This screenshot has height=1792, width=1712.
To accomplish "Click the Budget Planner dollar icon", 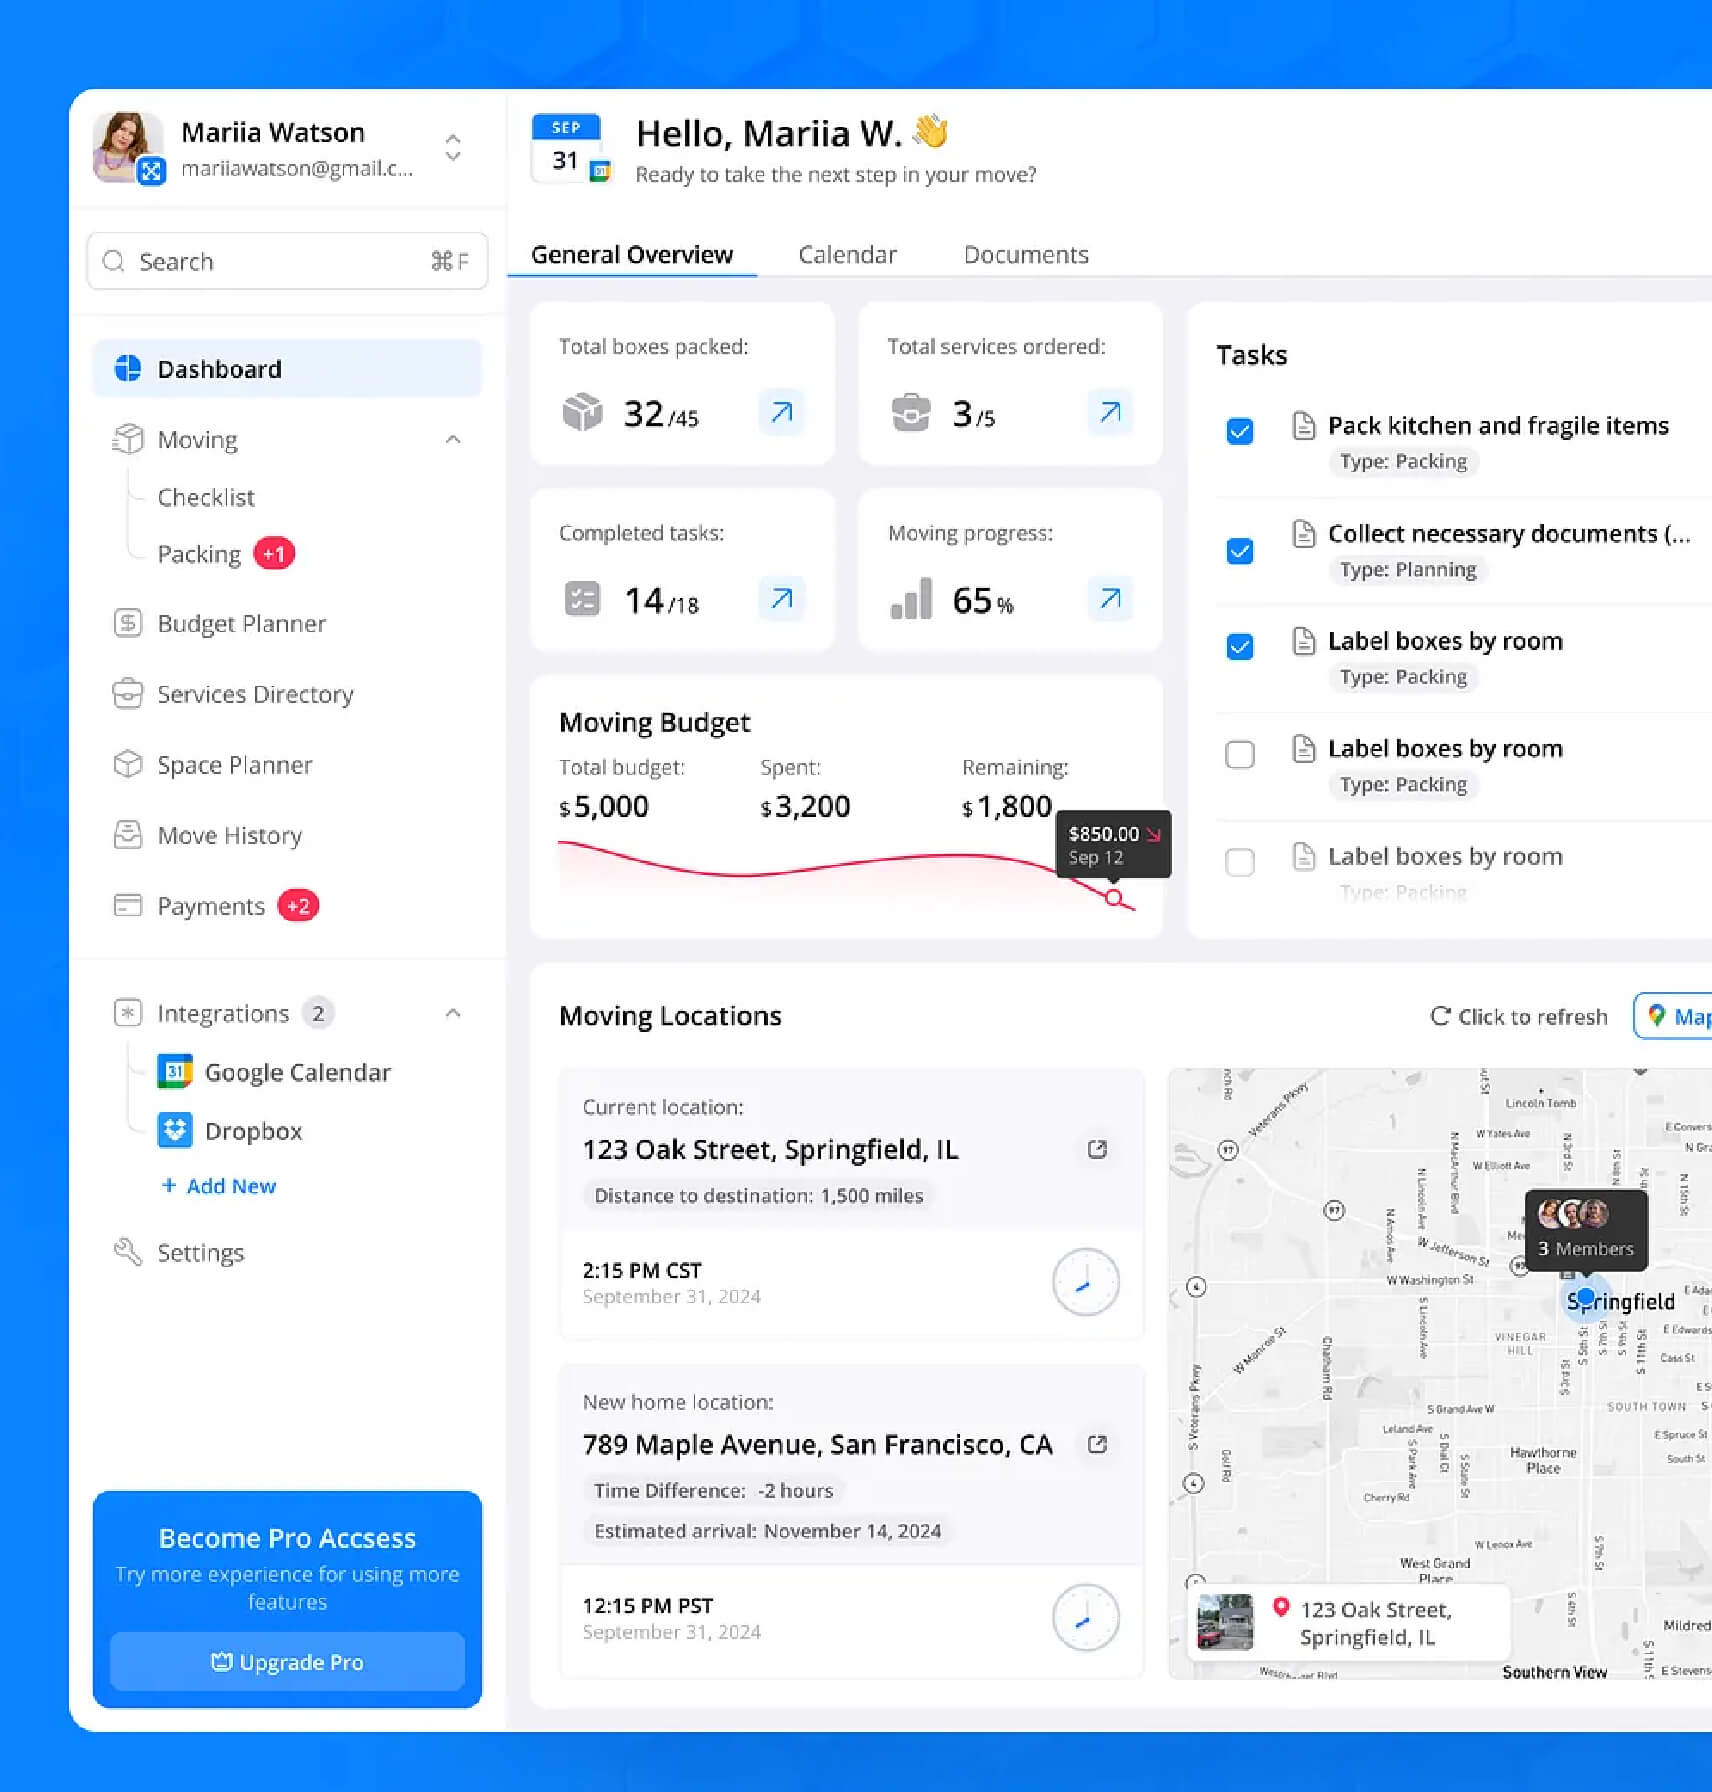I will pyautogui.click(x=128, y=623).
